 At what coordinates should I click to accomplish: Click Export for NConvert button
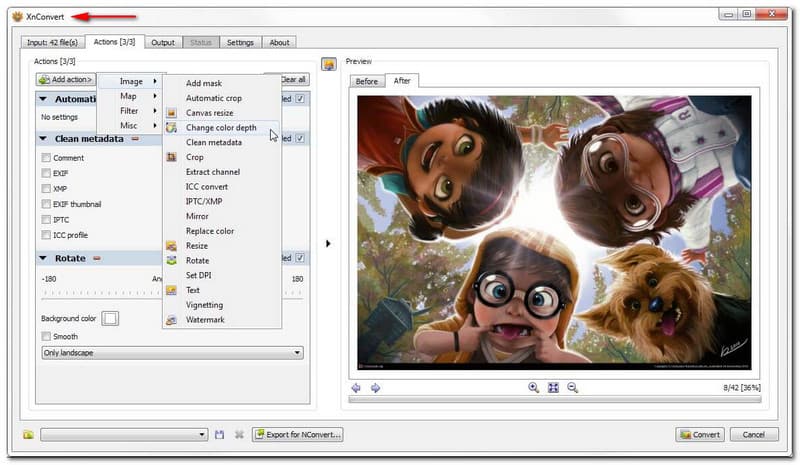(297, 435)
